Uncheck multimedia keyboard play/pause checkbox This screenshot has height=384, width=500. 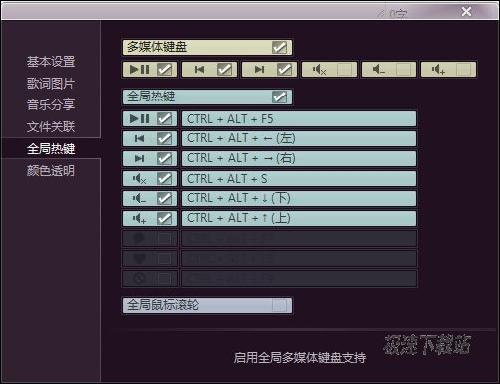pos(164,70)
